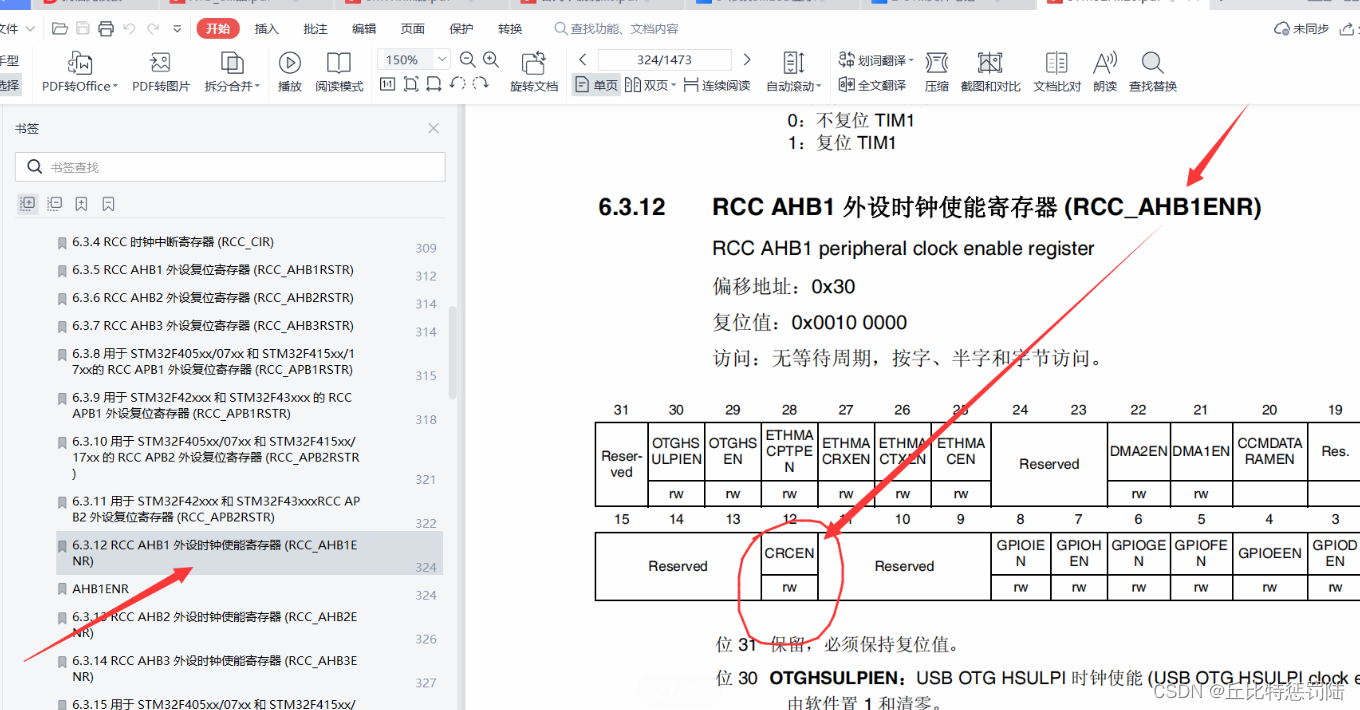Image resolution: width=1360 pixels, height=710 pixels.
Task: Open the PDF转Office conversion tool
Action: [80, 72]
